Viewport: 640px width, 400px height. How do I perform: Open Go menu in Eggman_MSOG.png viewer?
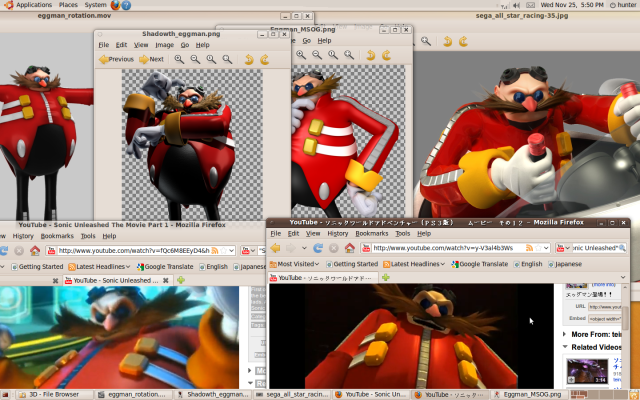pyautogui.click(x=307, y=40)
